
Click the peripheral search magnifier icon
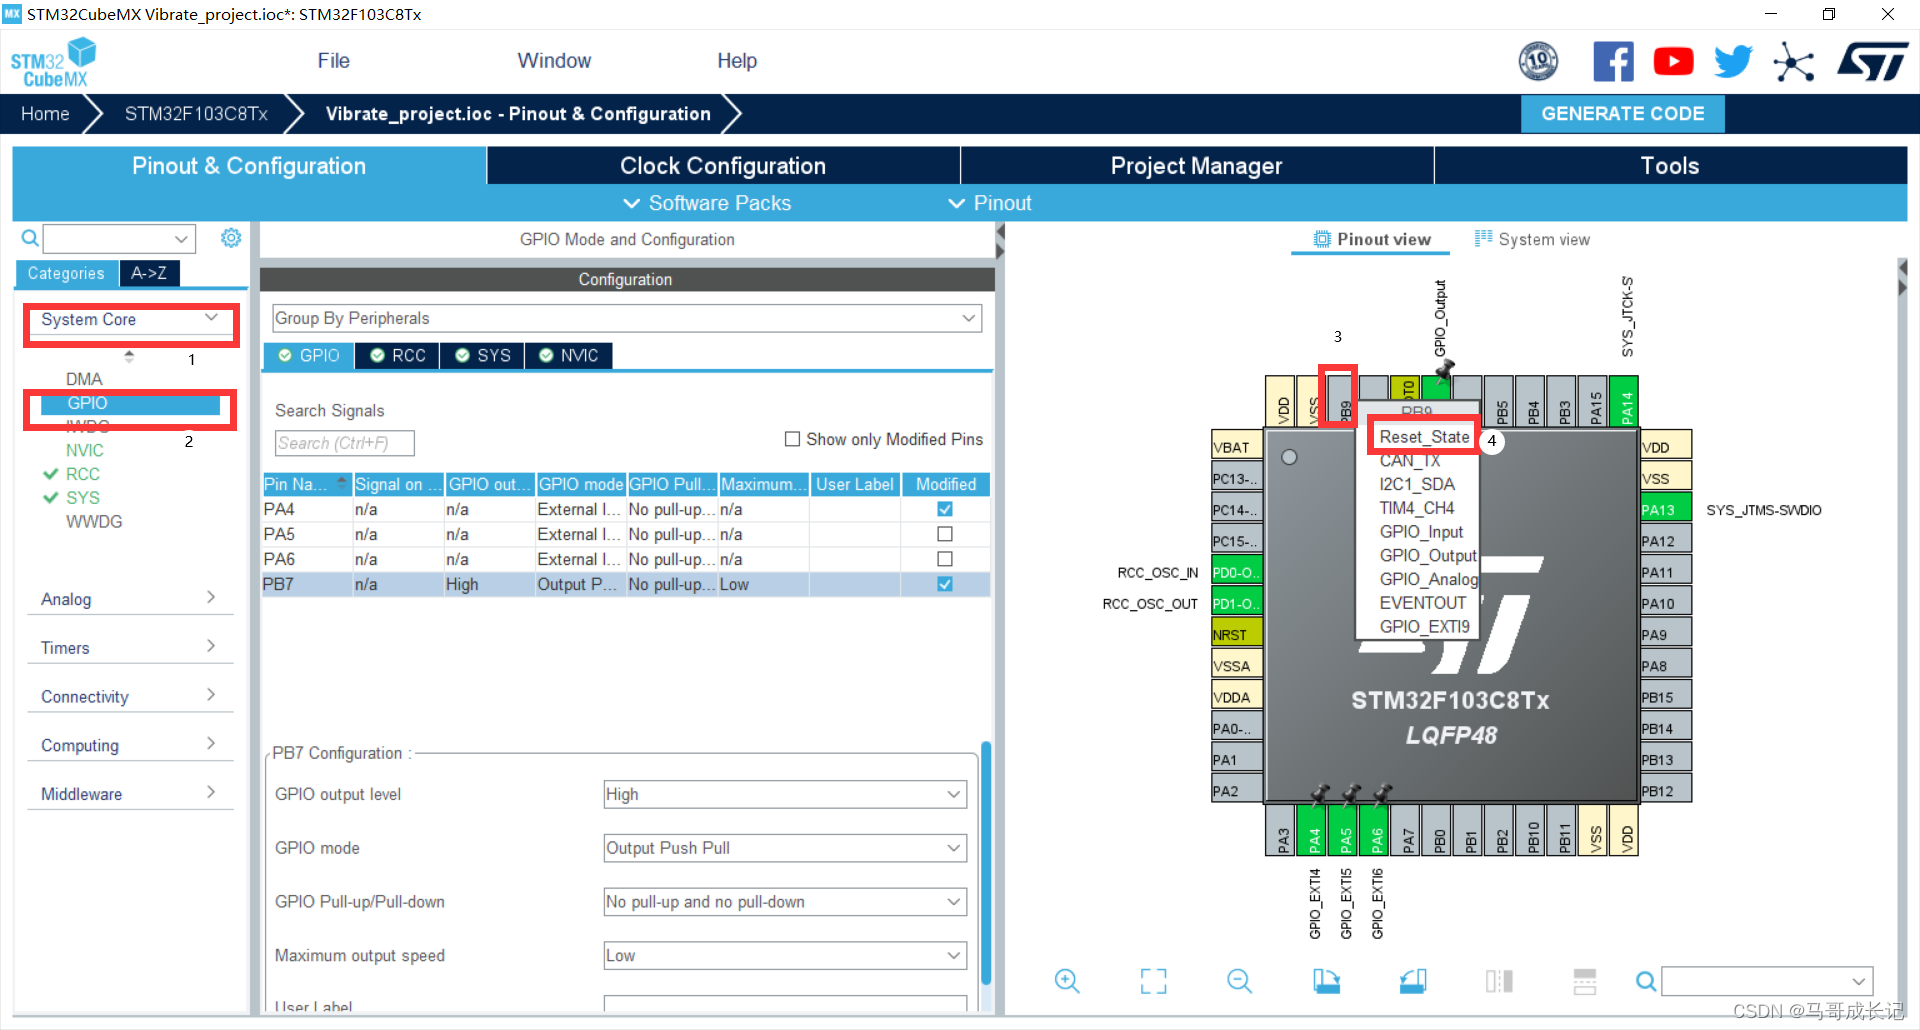30,238
